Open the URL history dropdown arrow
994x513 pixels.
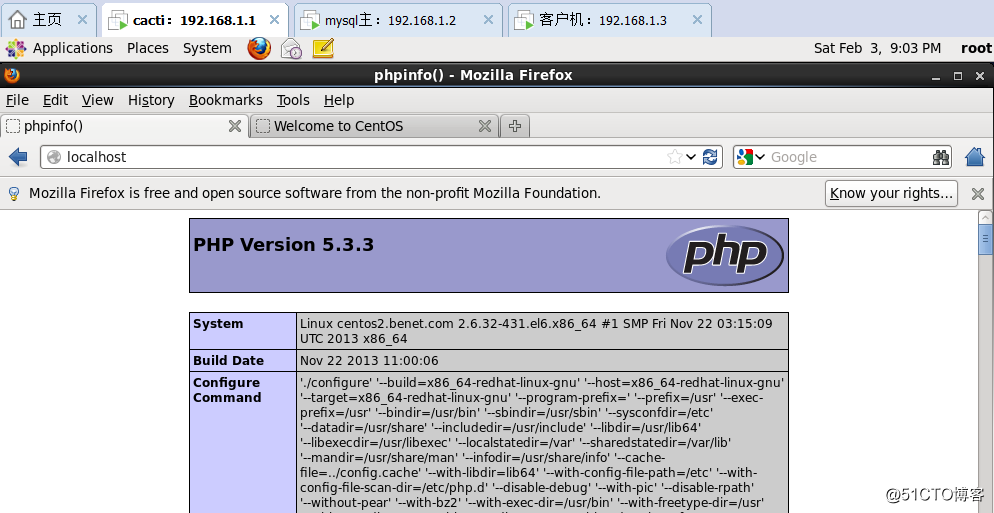click(x=691, y=157)
